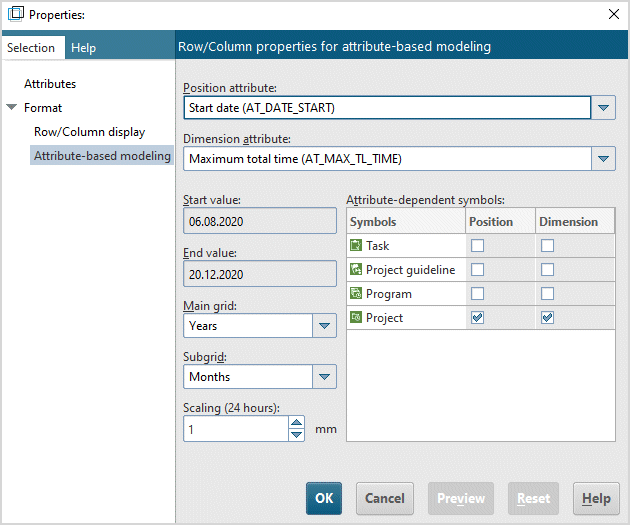Image resolution: width=630 pixels, height=525 pixels.
Task: Click the Properties window icon in title bar
Action: pyautogui.click(x=16, y=14)
